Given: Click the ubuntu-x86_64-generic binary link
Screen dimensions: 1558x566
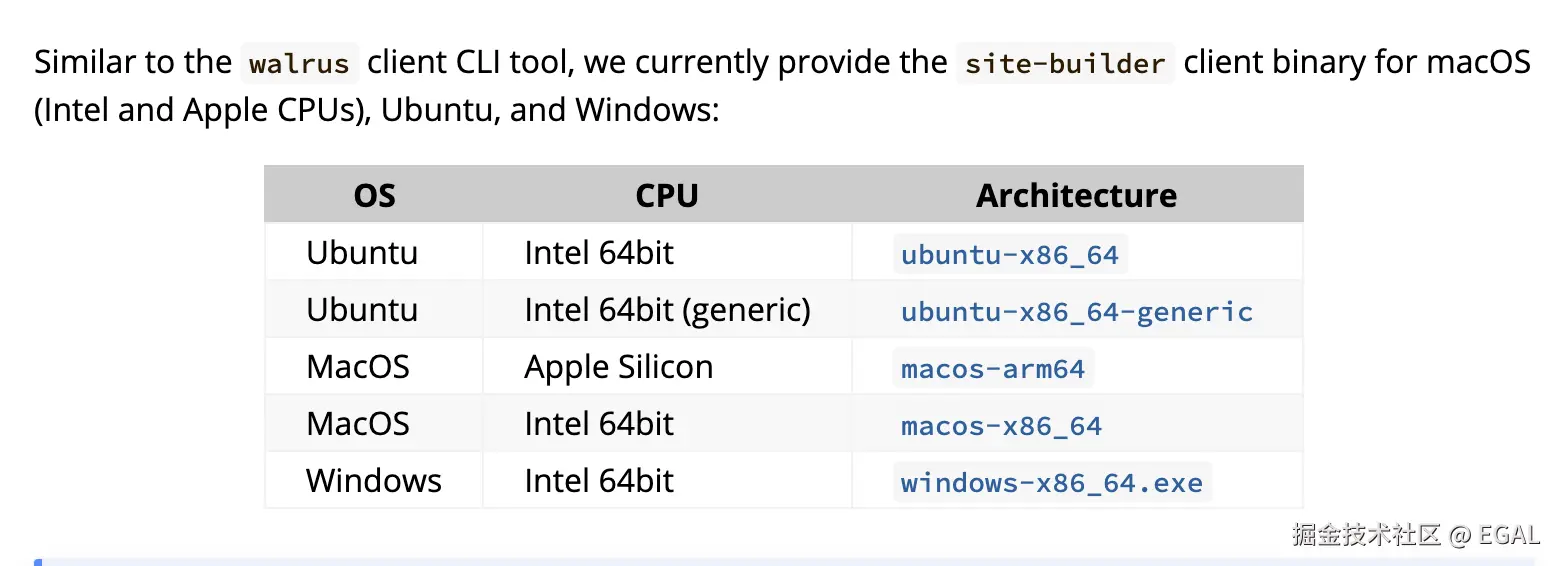Looking at the screenshot, I should [1076, 312].
